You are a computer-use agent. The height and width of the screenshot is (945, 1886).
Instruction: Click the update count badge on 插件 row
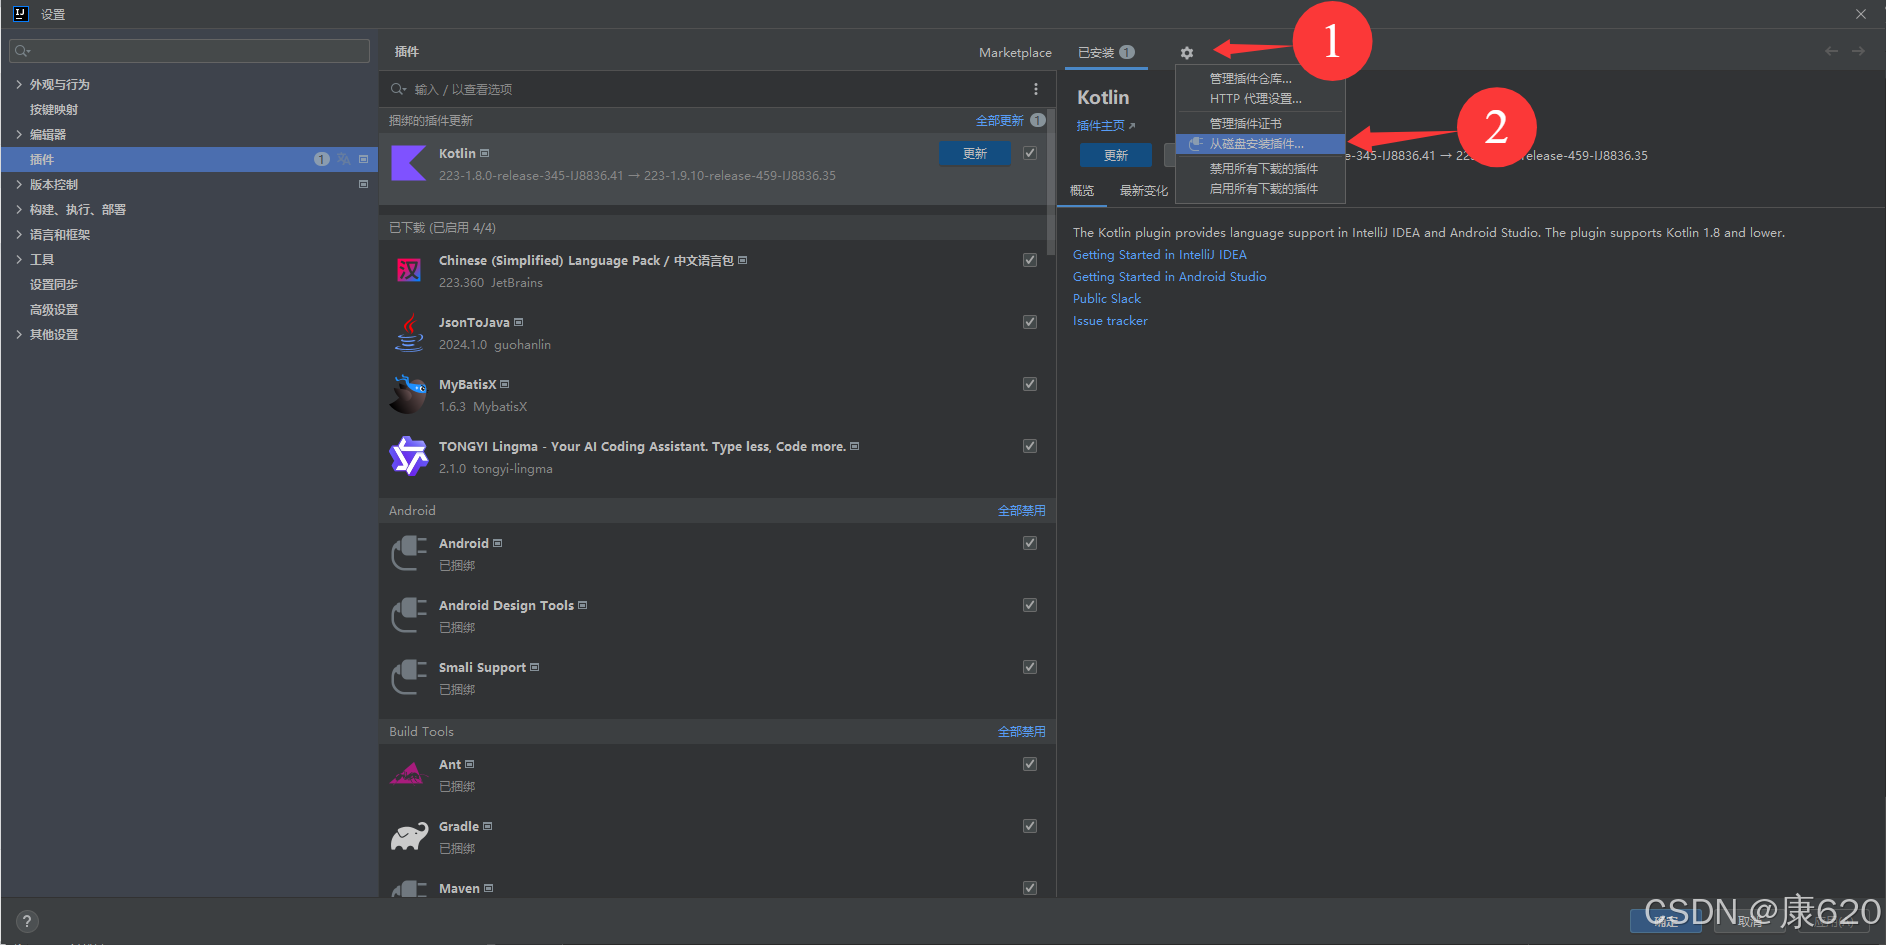tap(321, 159)
